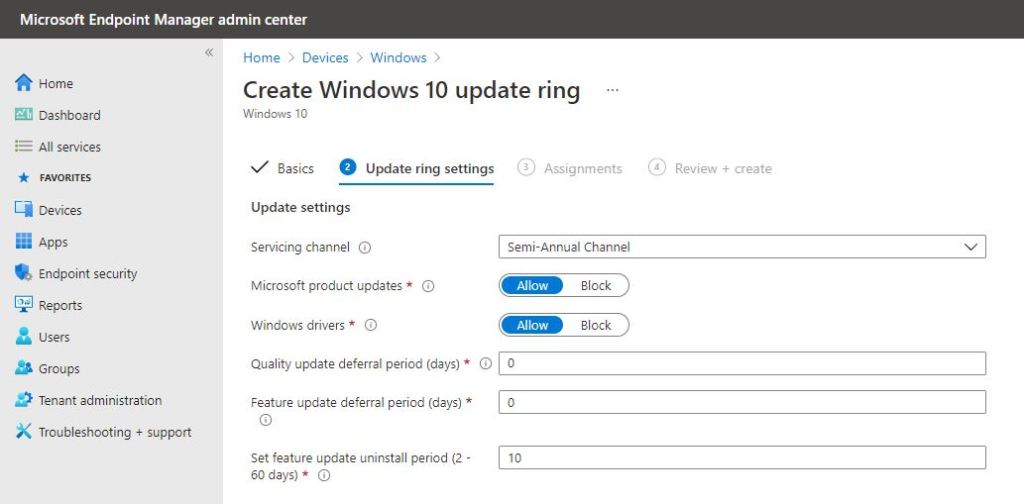Image resolution: width=1024 pixels, height=504 pixels.
Task: Open the Servicing channel dropdown
Action: click(742, 247)
